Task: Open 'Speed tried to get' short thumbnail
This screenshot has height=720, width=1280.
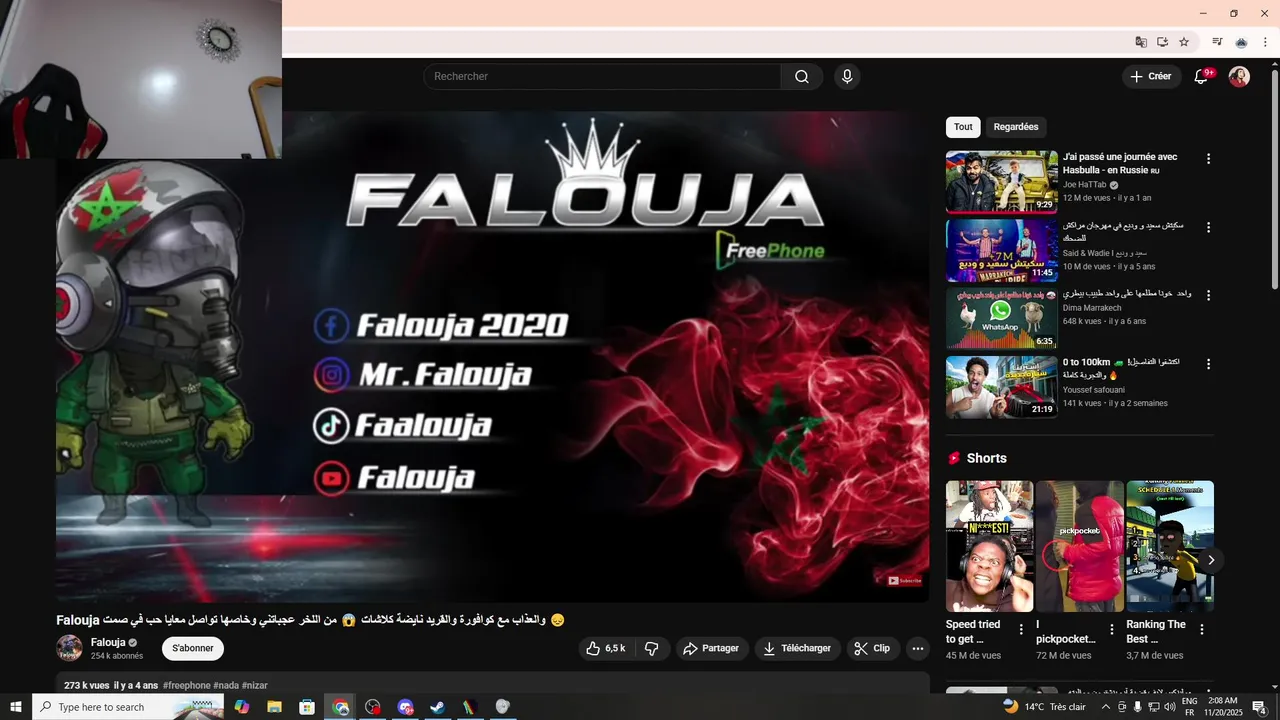Action: pyautogui.click(x=989, y=546)
